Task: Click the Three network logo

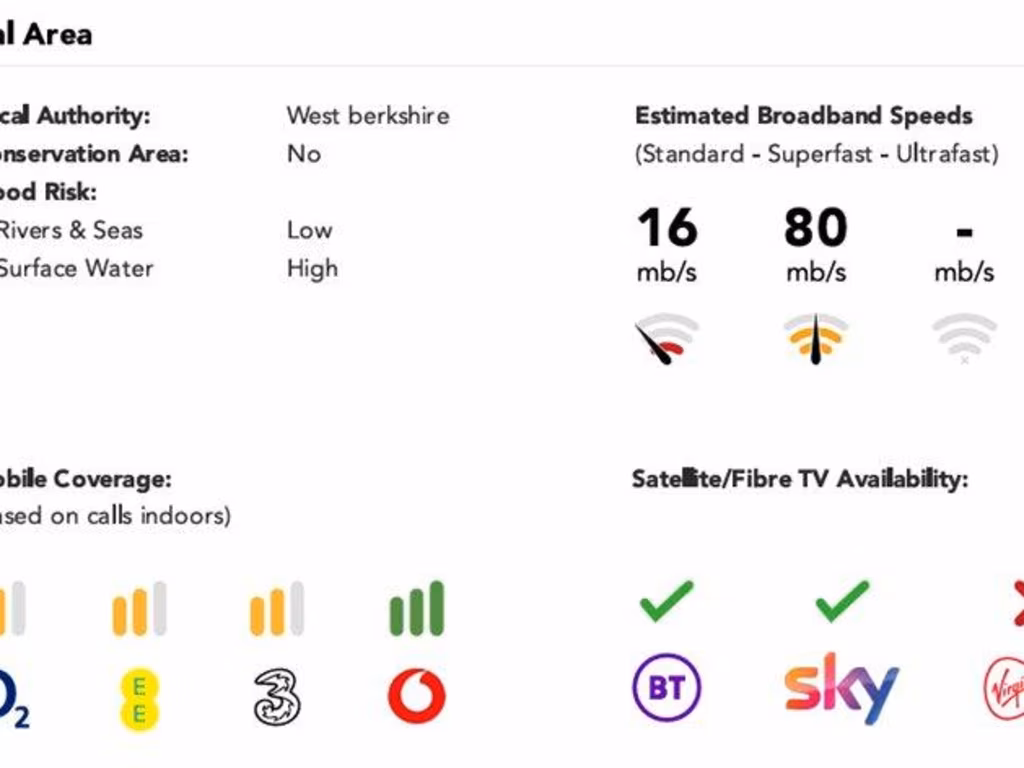Action: [x=277, y=696]
